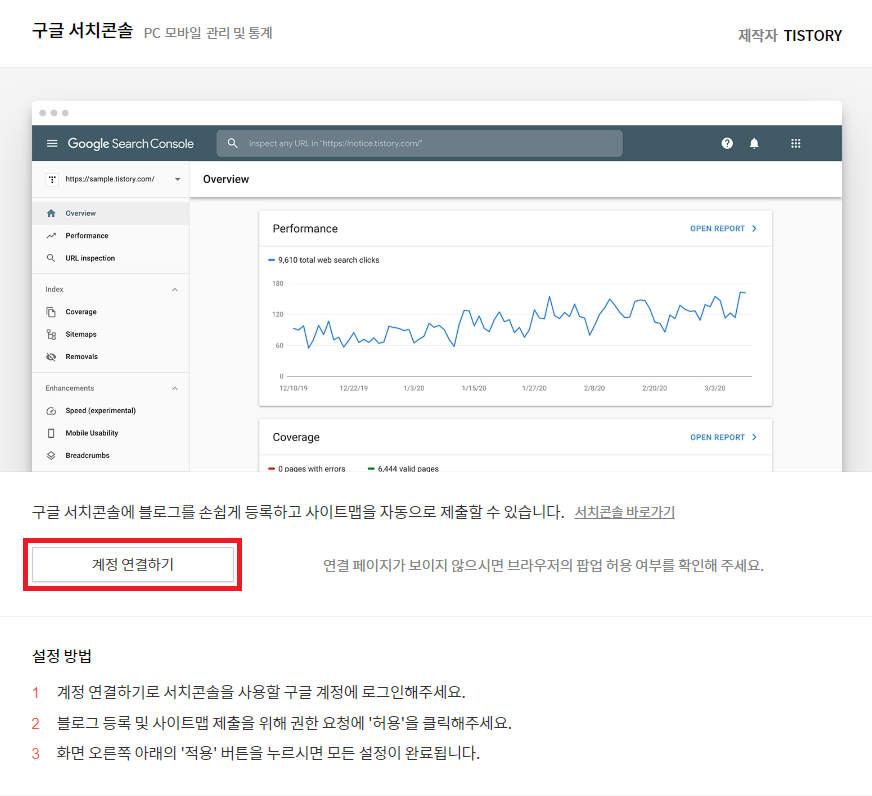Viewport: 872px width, 796px height.
Task: Click the Performance card title
Action: click(305, 229)
